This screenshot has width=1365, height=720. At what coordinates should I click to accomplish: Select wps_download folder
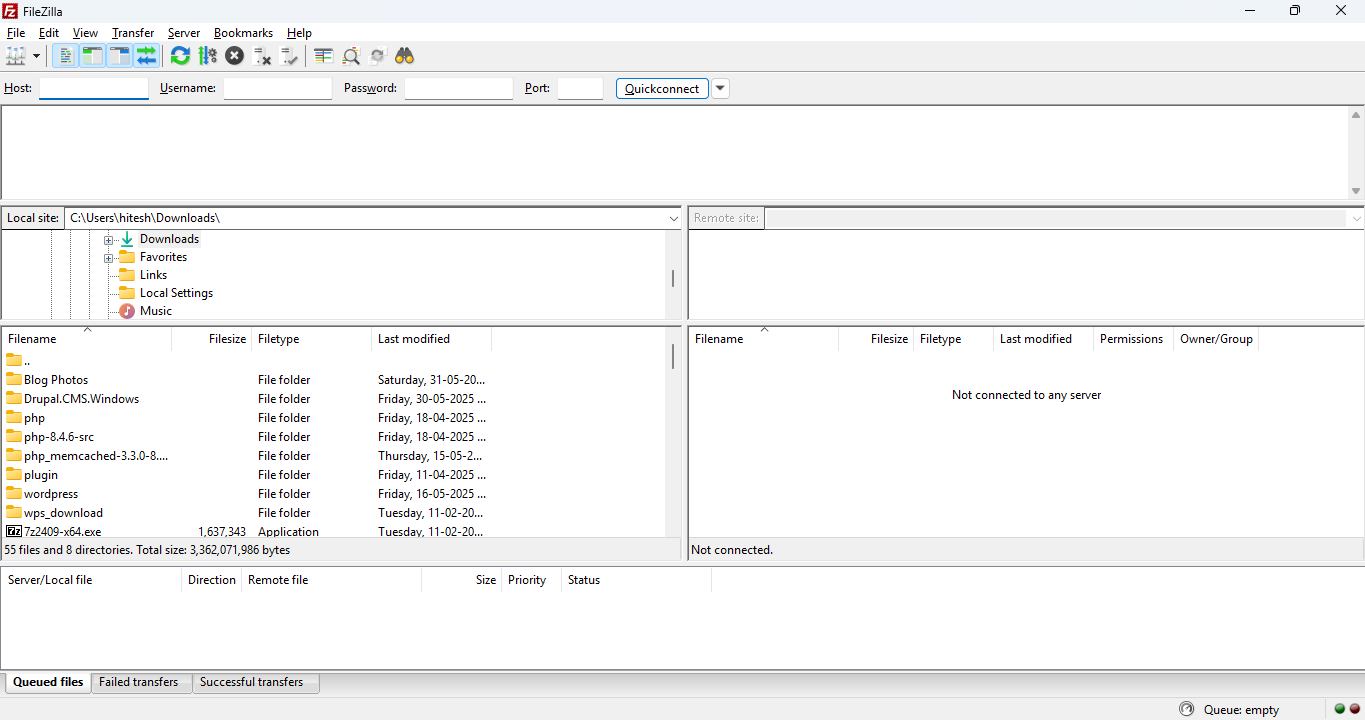coord(63,513)
